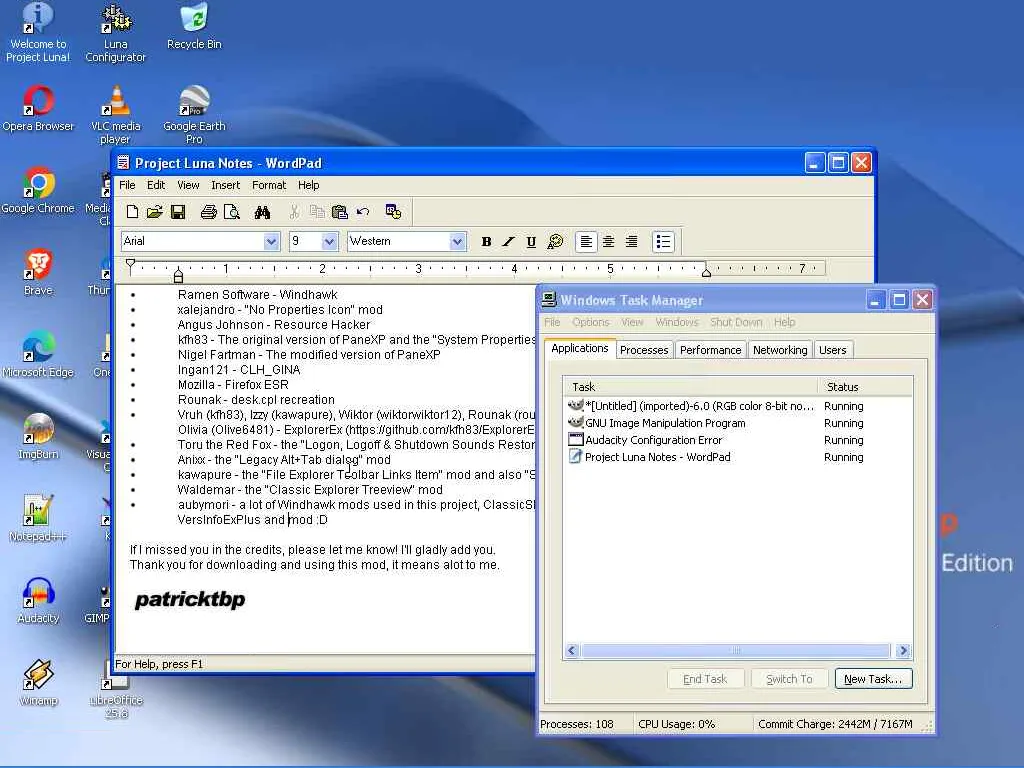1024x768 pixels.
Task: Open the font size 9 dropdown
Action: pyautogui.click(x=330, y=242)
